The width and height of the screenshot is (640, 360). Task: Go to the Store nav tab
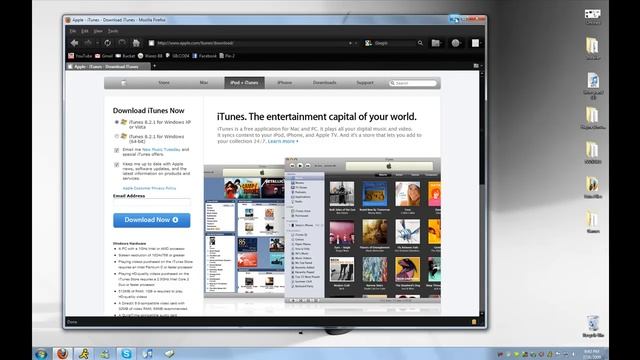(x=164, y=83)
